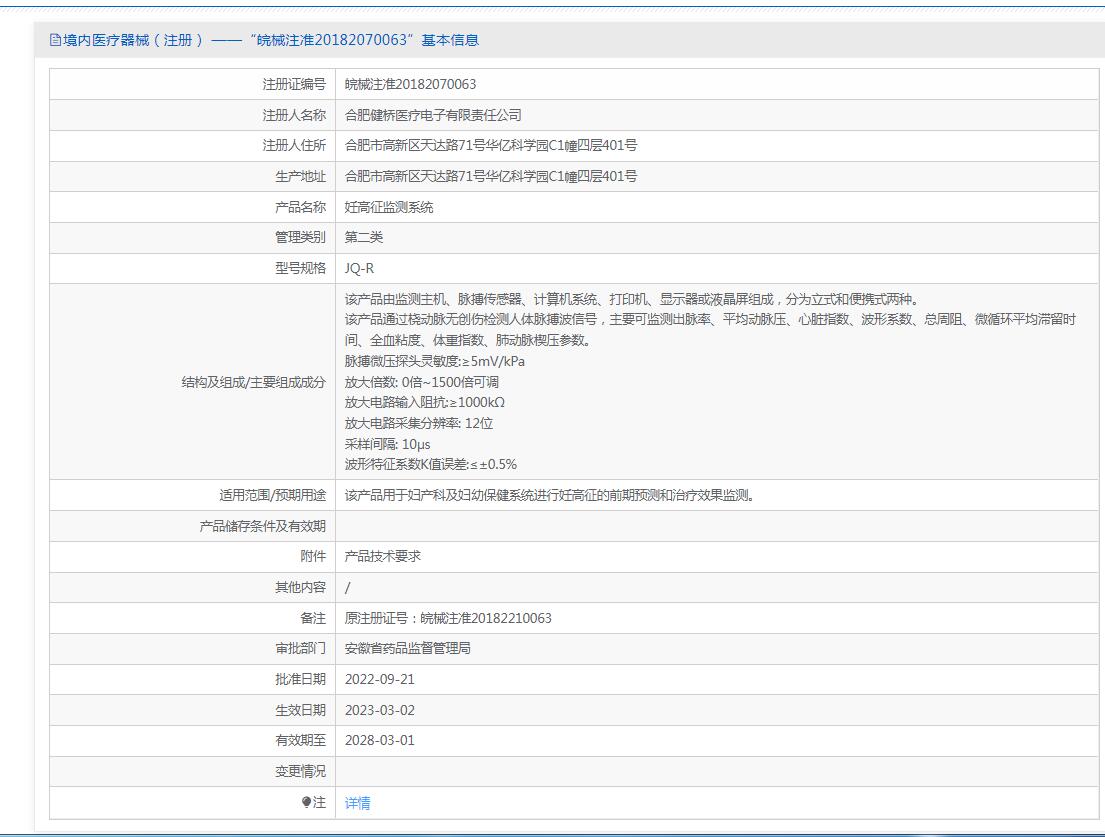This screenshot has width=1105, height=837.
Task: Click the document icon in the header title
Action: pyautogui.click(x=55, y=40)
